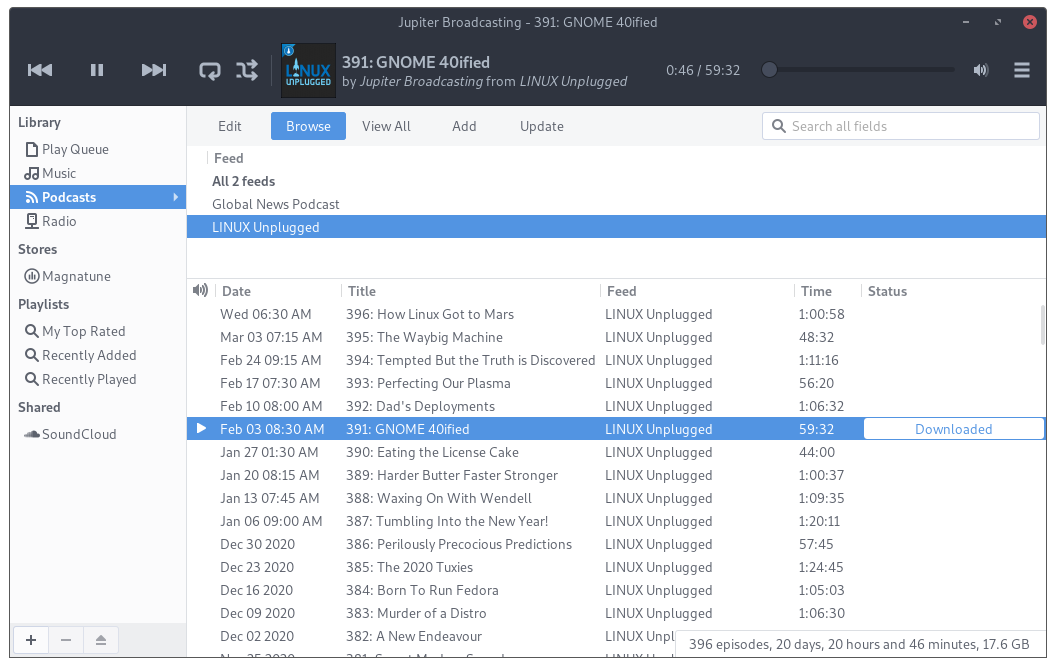Expand the Podcasts arrow in sidebar
Viewport: 1056px width, 667px height.
[175, 197]
